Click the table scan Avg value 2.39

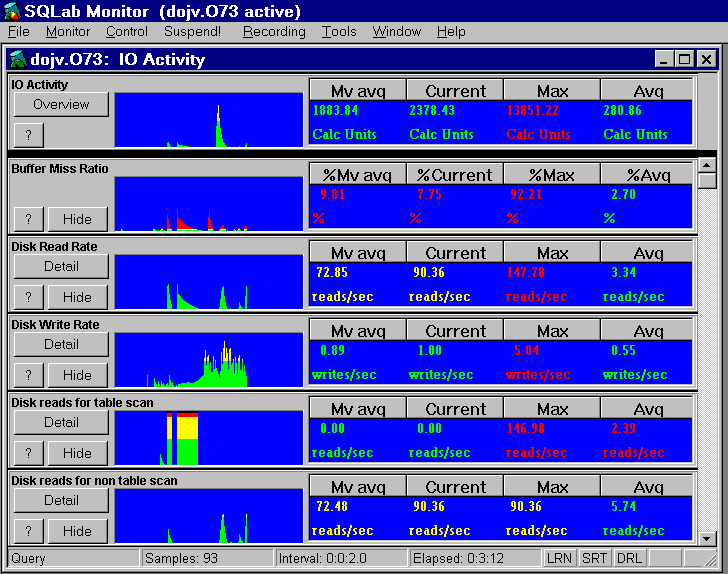pyautogui.click(x=623, y=428)
